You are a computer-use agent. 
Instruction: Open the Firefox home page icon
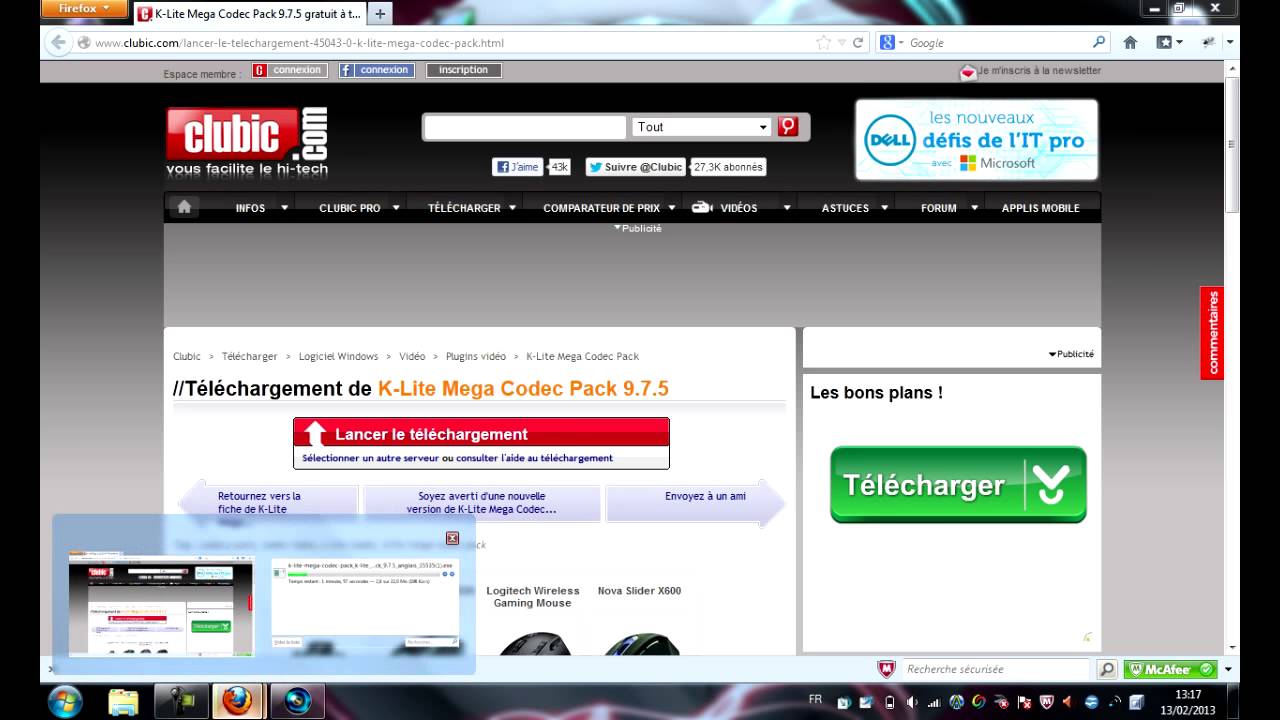pyautogui.click(x=1130, y=43)
